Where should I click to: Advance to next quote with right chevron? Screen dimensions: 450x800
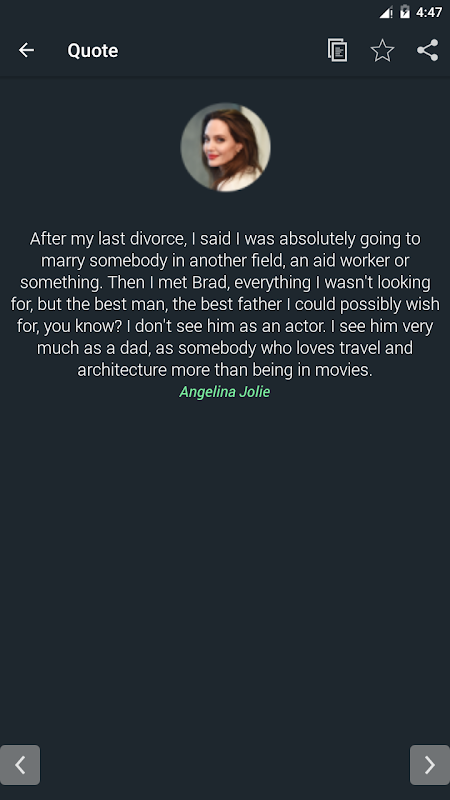(430, 765)
